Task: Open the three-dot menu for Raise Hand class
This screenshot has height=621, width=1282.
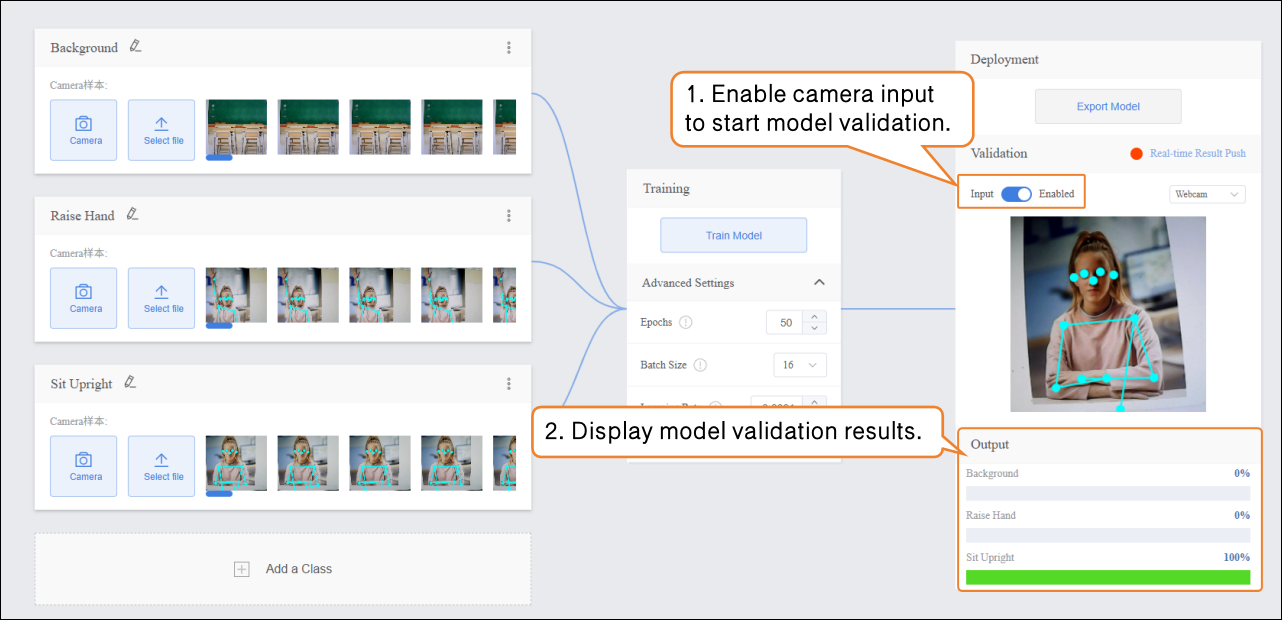Action: click(509, 215)
